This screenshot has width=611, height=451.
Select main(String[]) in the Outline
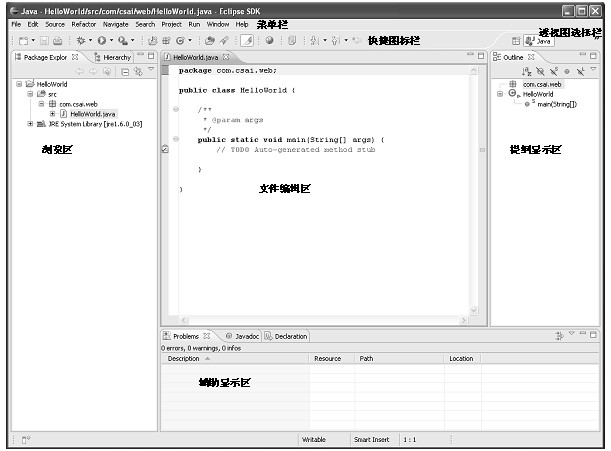(557, 104)
